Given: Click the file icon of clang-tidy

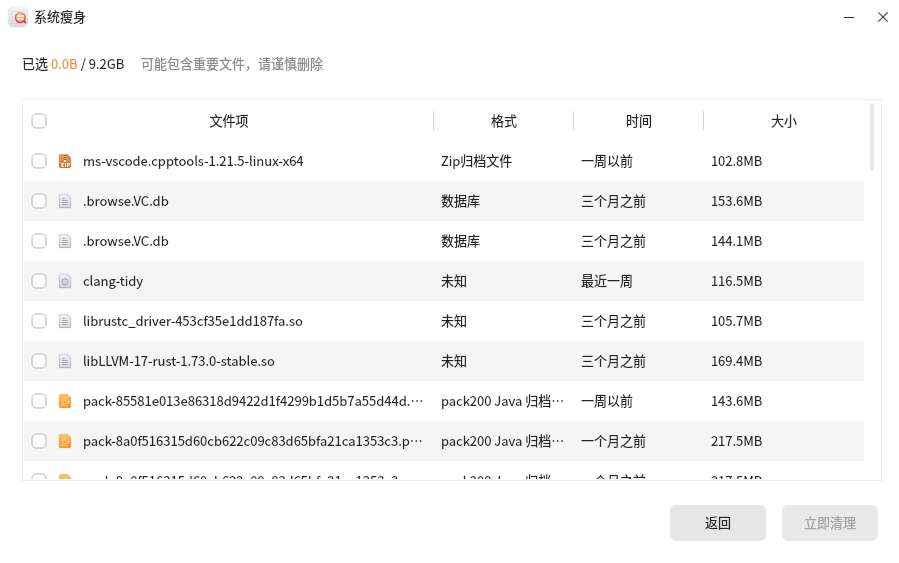Looking at the screenshot, I should [x=65, y=281].
